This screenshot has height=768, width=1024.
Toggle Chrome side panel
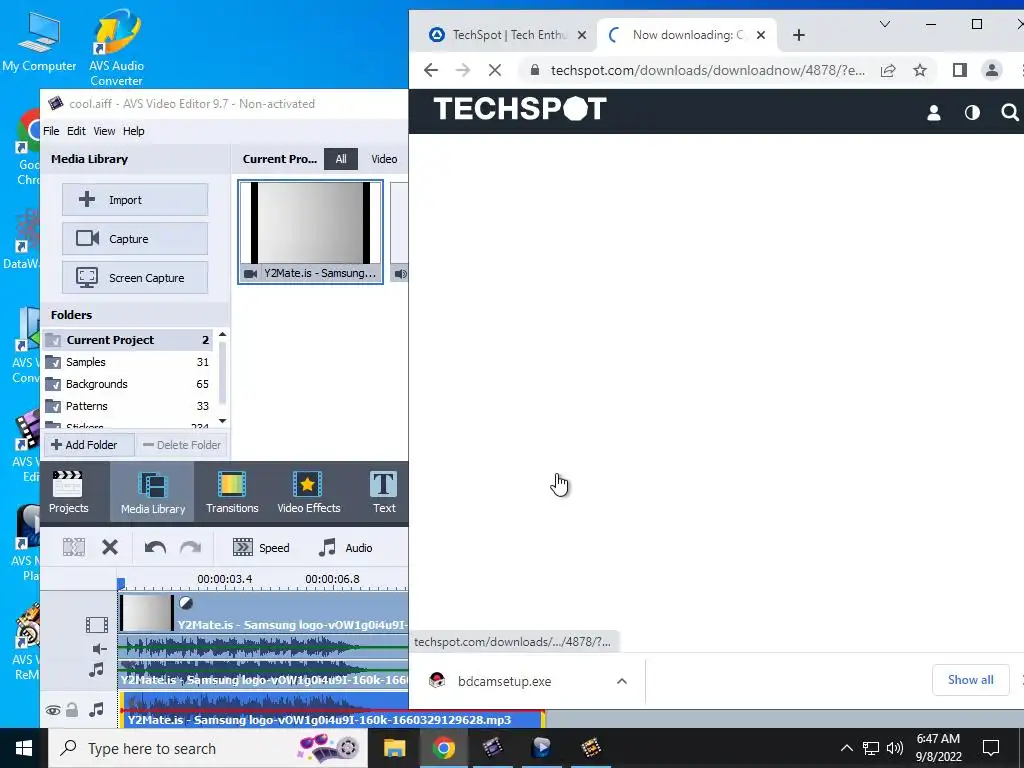pos(959,70)
